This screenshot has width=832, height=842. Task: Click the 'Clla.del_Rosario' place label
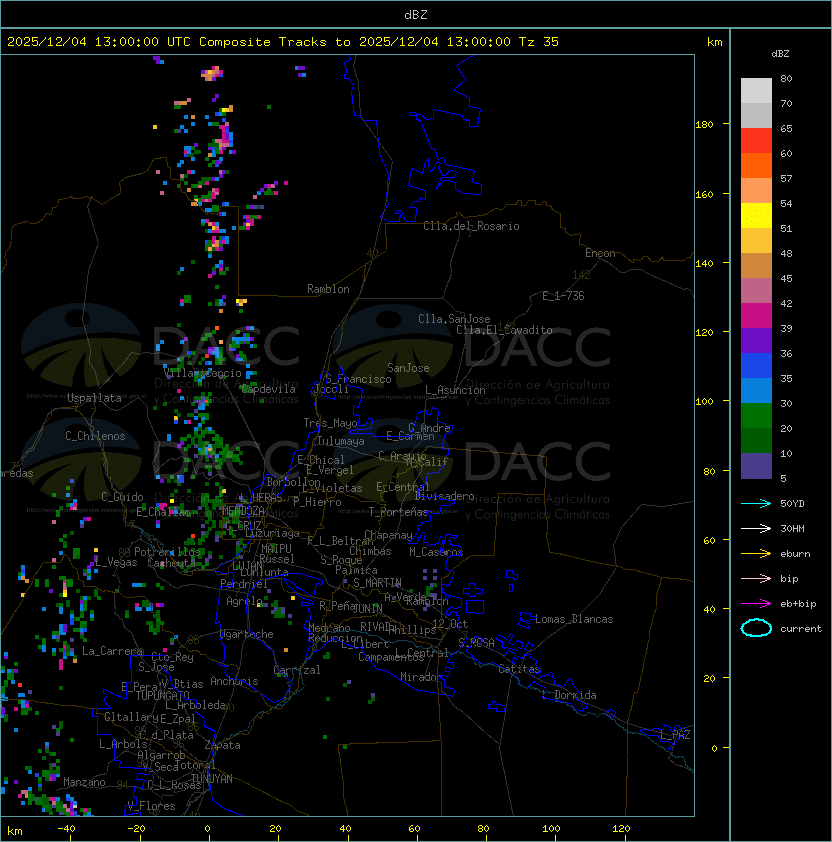(471, 226)
